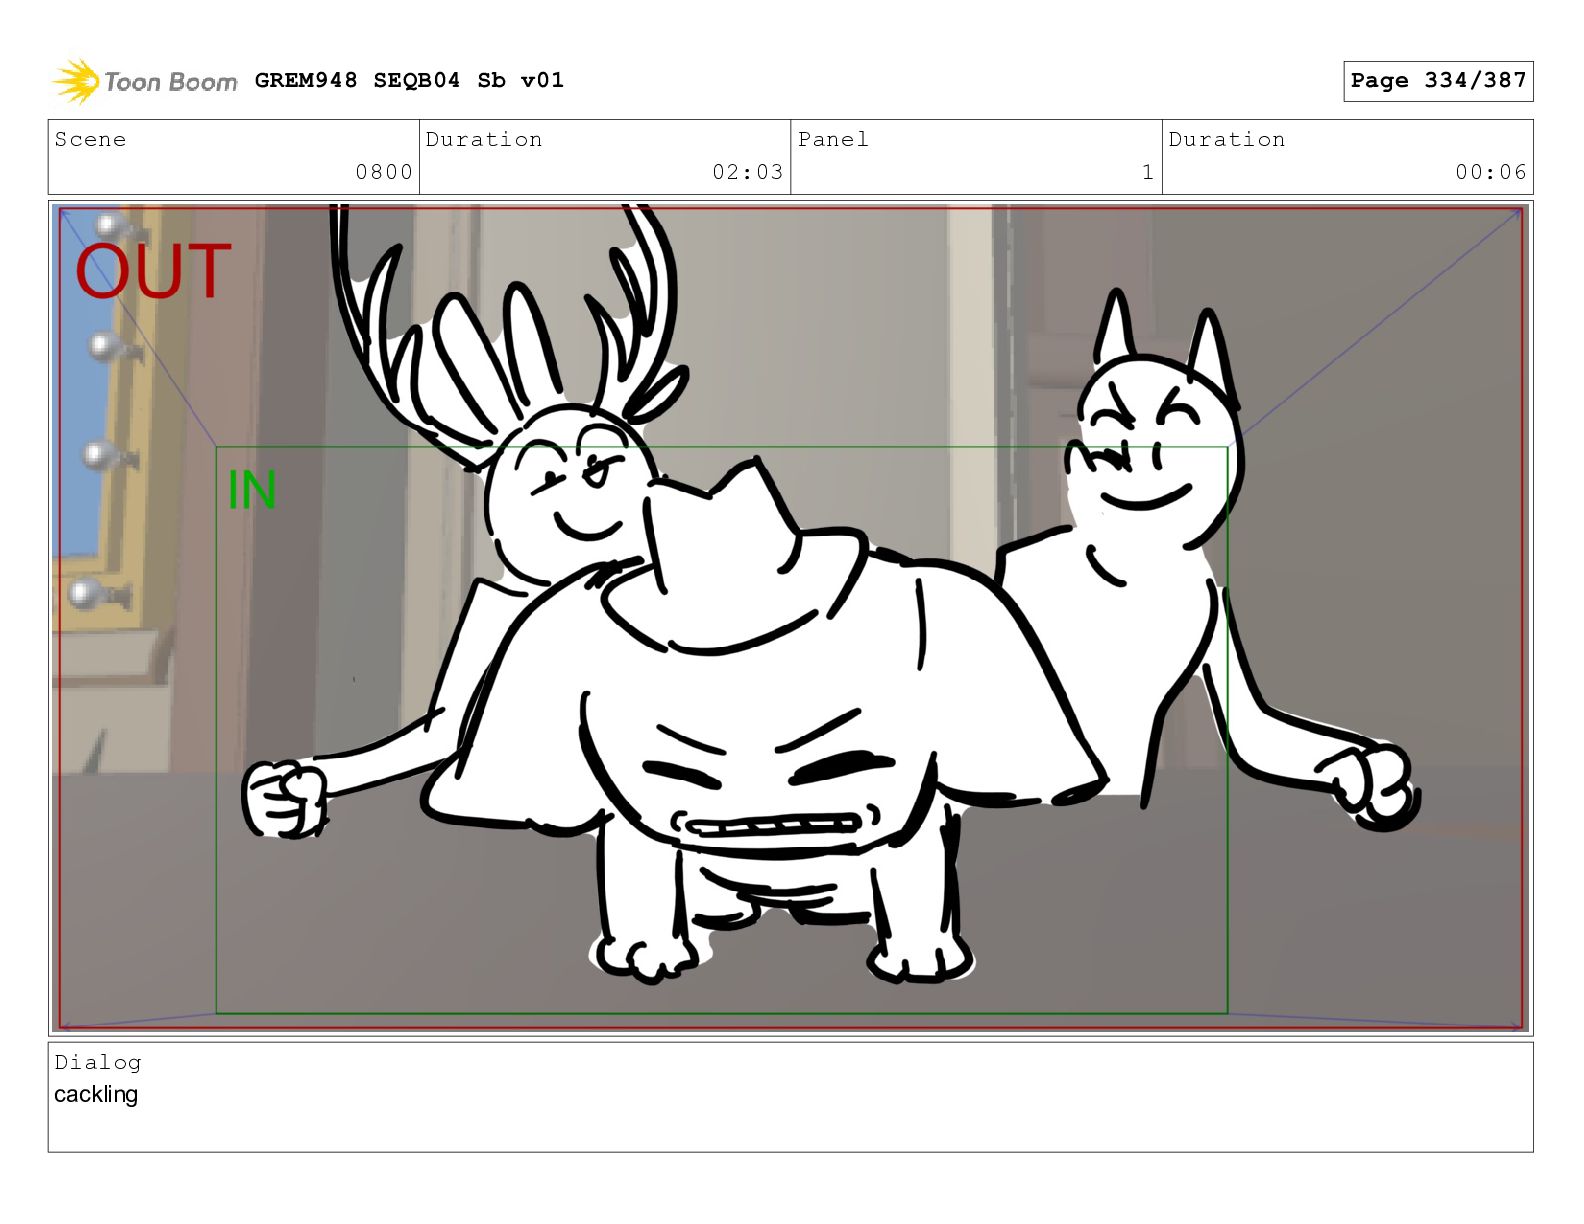The height and width of the screenshot is (1224, 1584).
Task: Click the scene duration value '02:03'
Action: click(747, 172)
